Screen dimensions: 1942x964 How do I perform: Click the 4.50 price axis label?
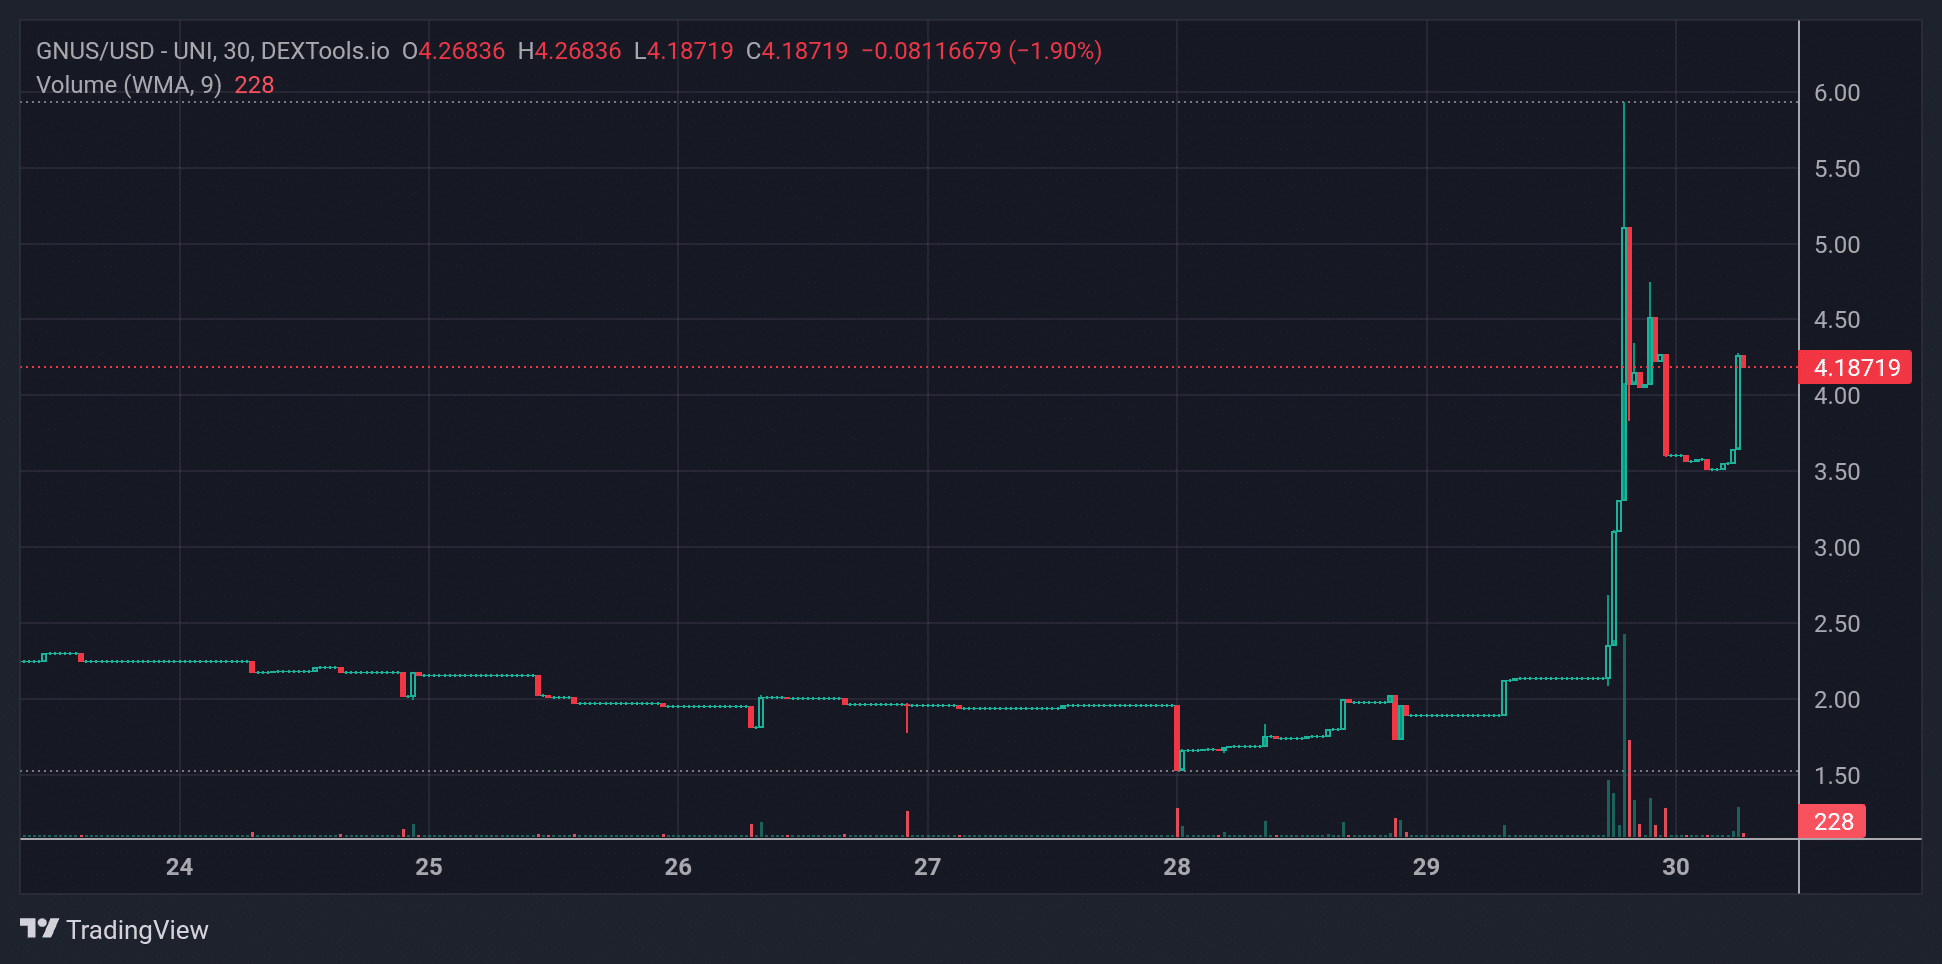pos(1837,320)
